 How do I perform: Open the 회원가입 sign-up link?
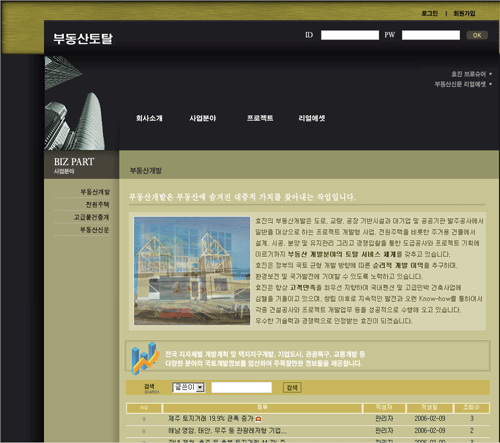click(464, 13)
